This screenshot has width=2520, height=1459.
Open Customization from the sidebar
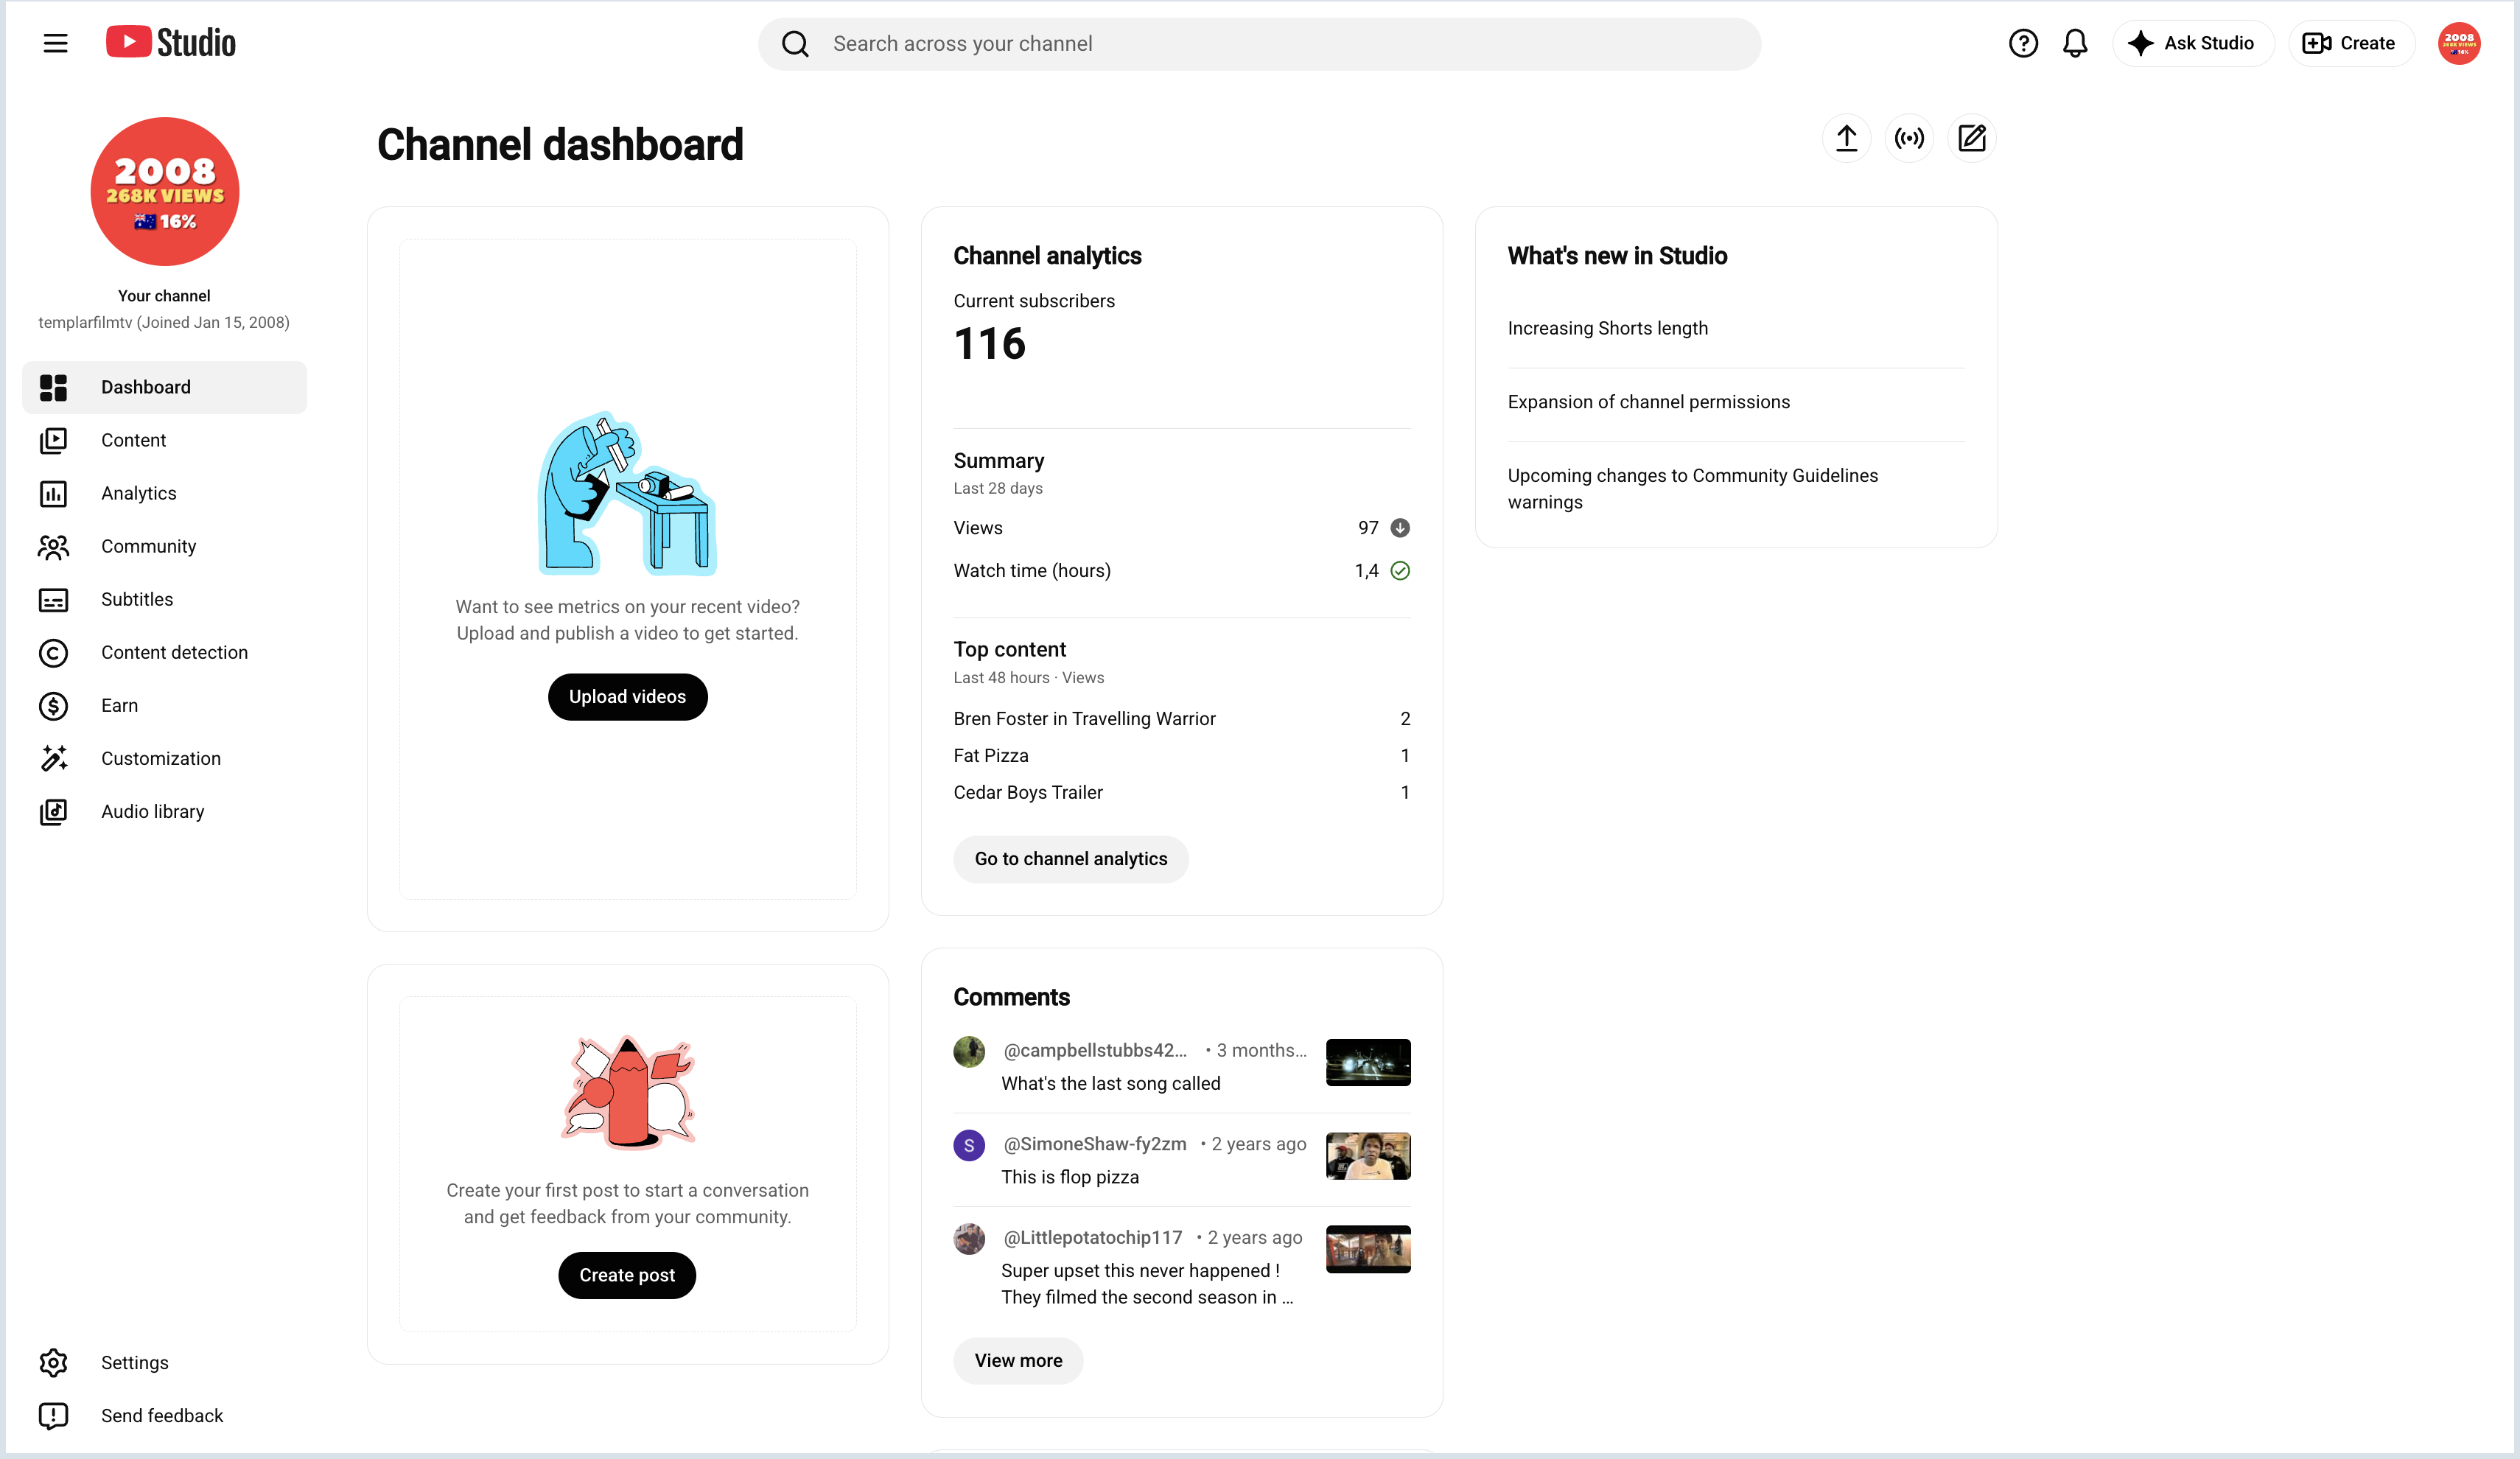point(161,758)
